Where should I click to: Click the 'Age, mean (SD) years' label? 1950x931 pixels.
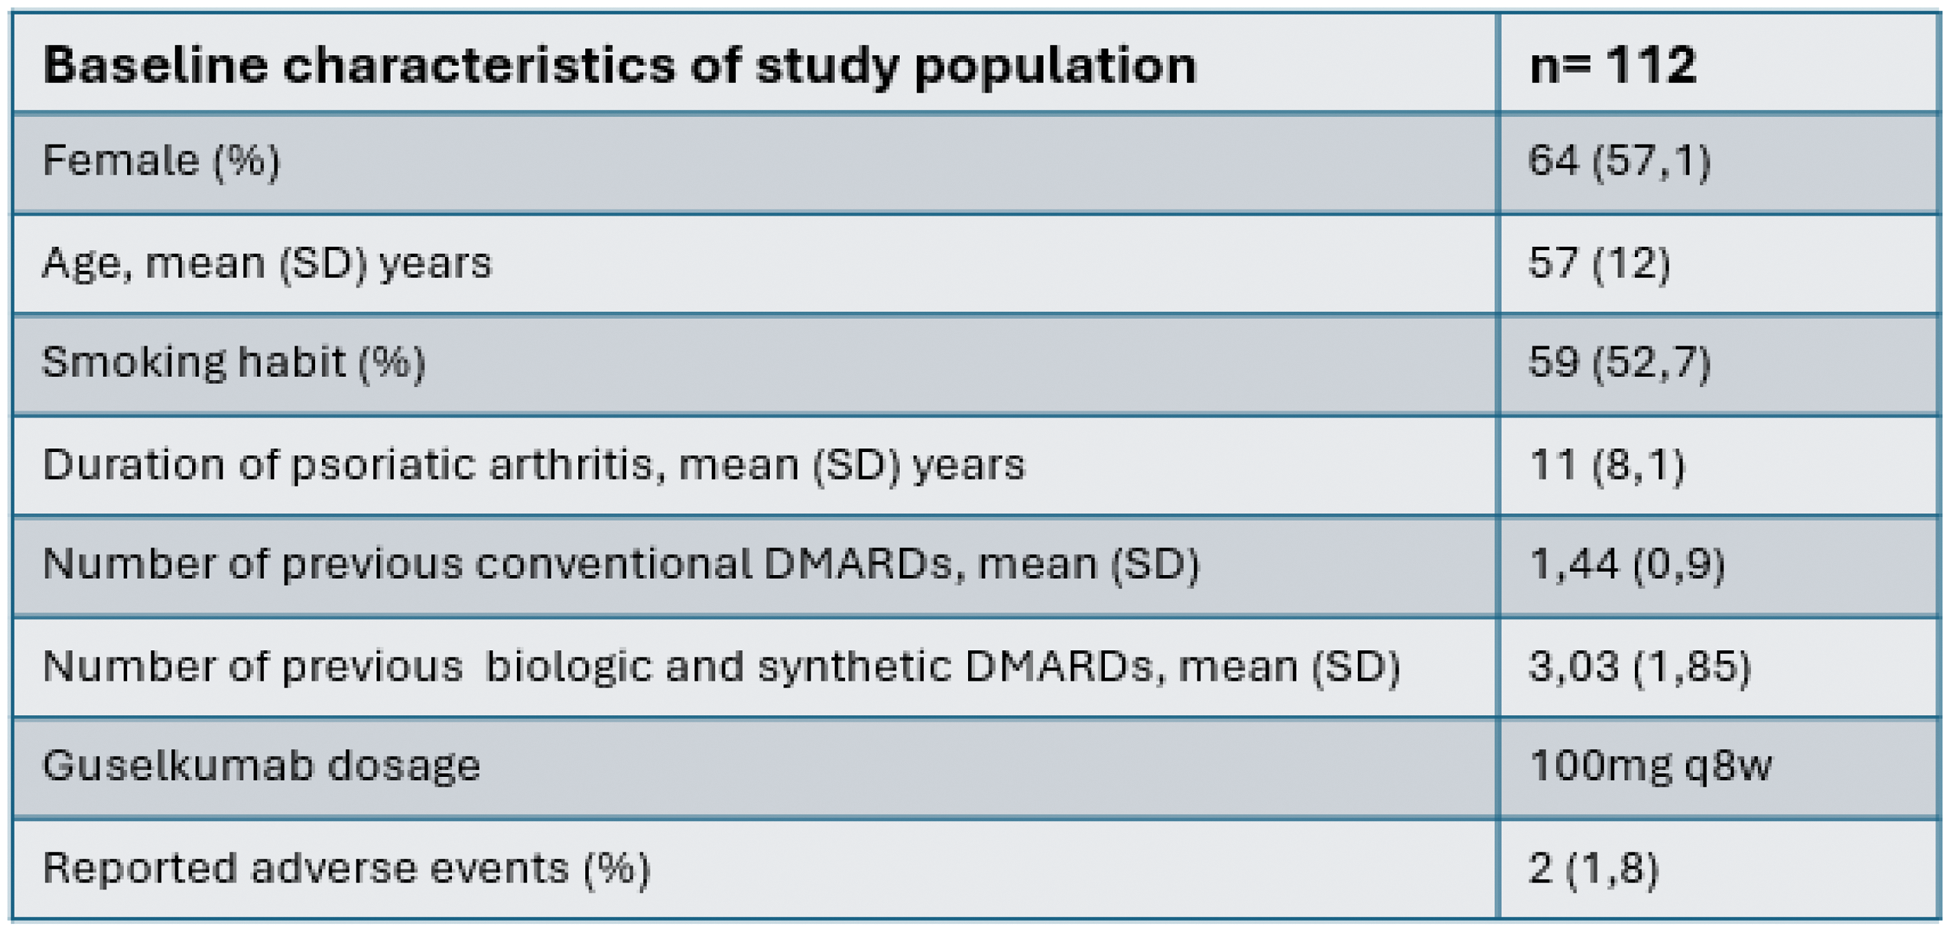(x=267, y=263)
